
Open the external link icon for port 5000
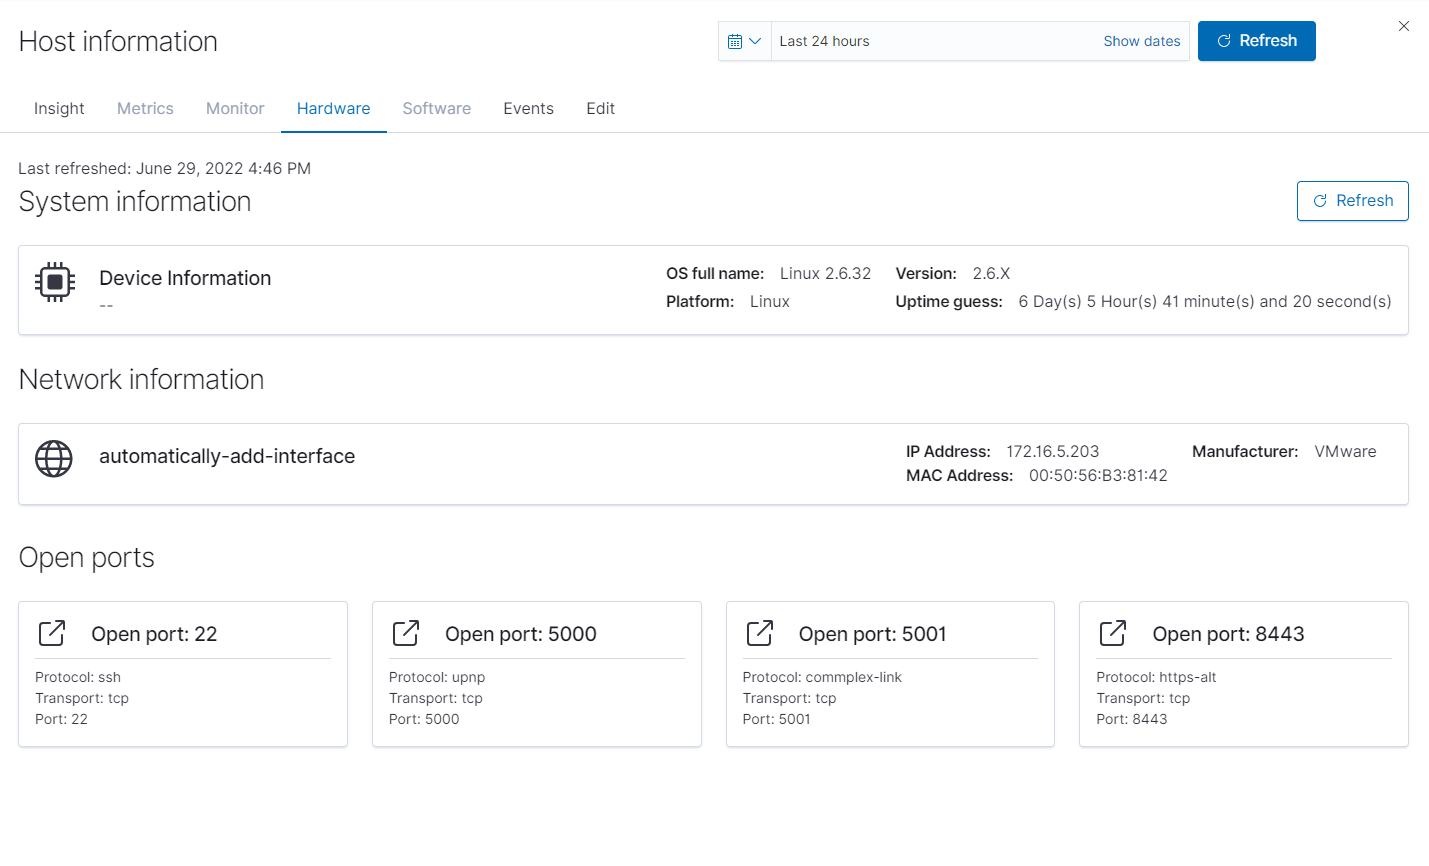pos(406,633)
